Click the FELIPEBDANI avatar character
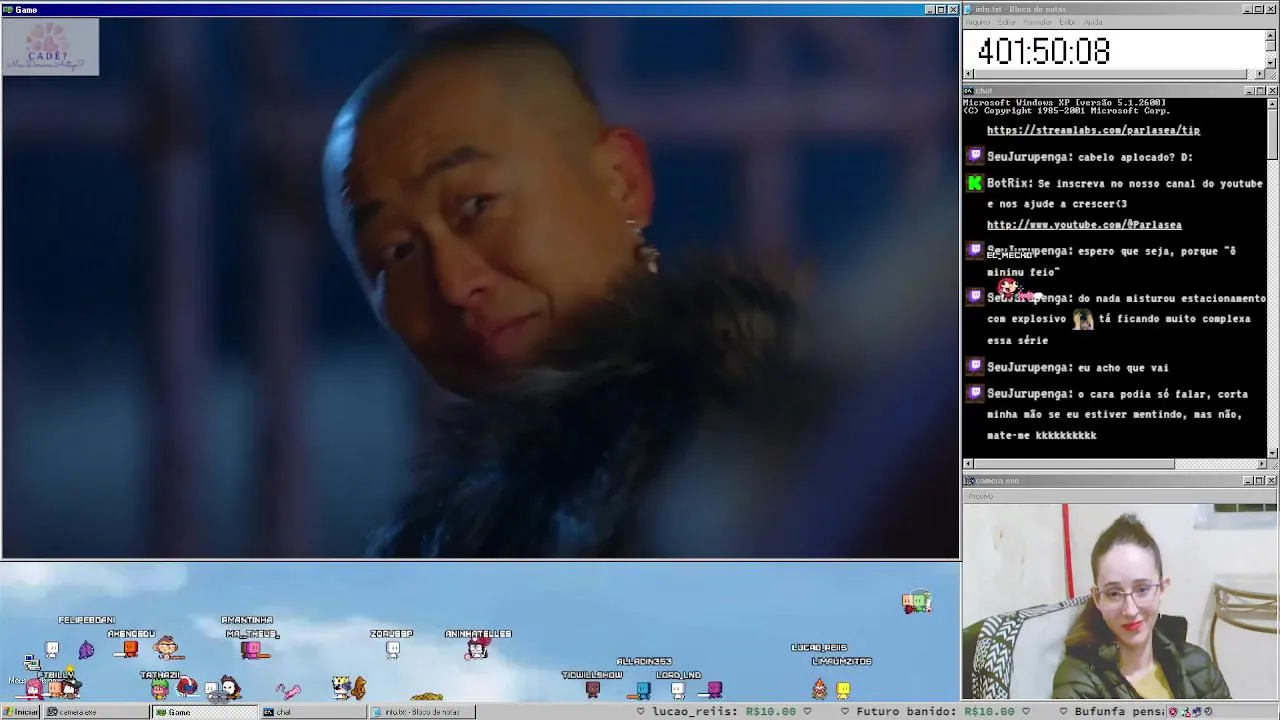This screenshot has width=1280, height=720. pos(86,650)
